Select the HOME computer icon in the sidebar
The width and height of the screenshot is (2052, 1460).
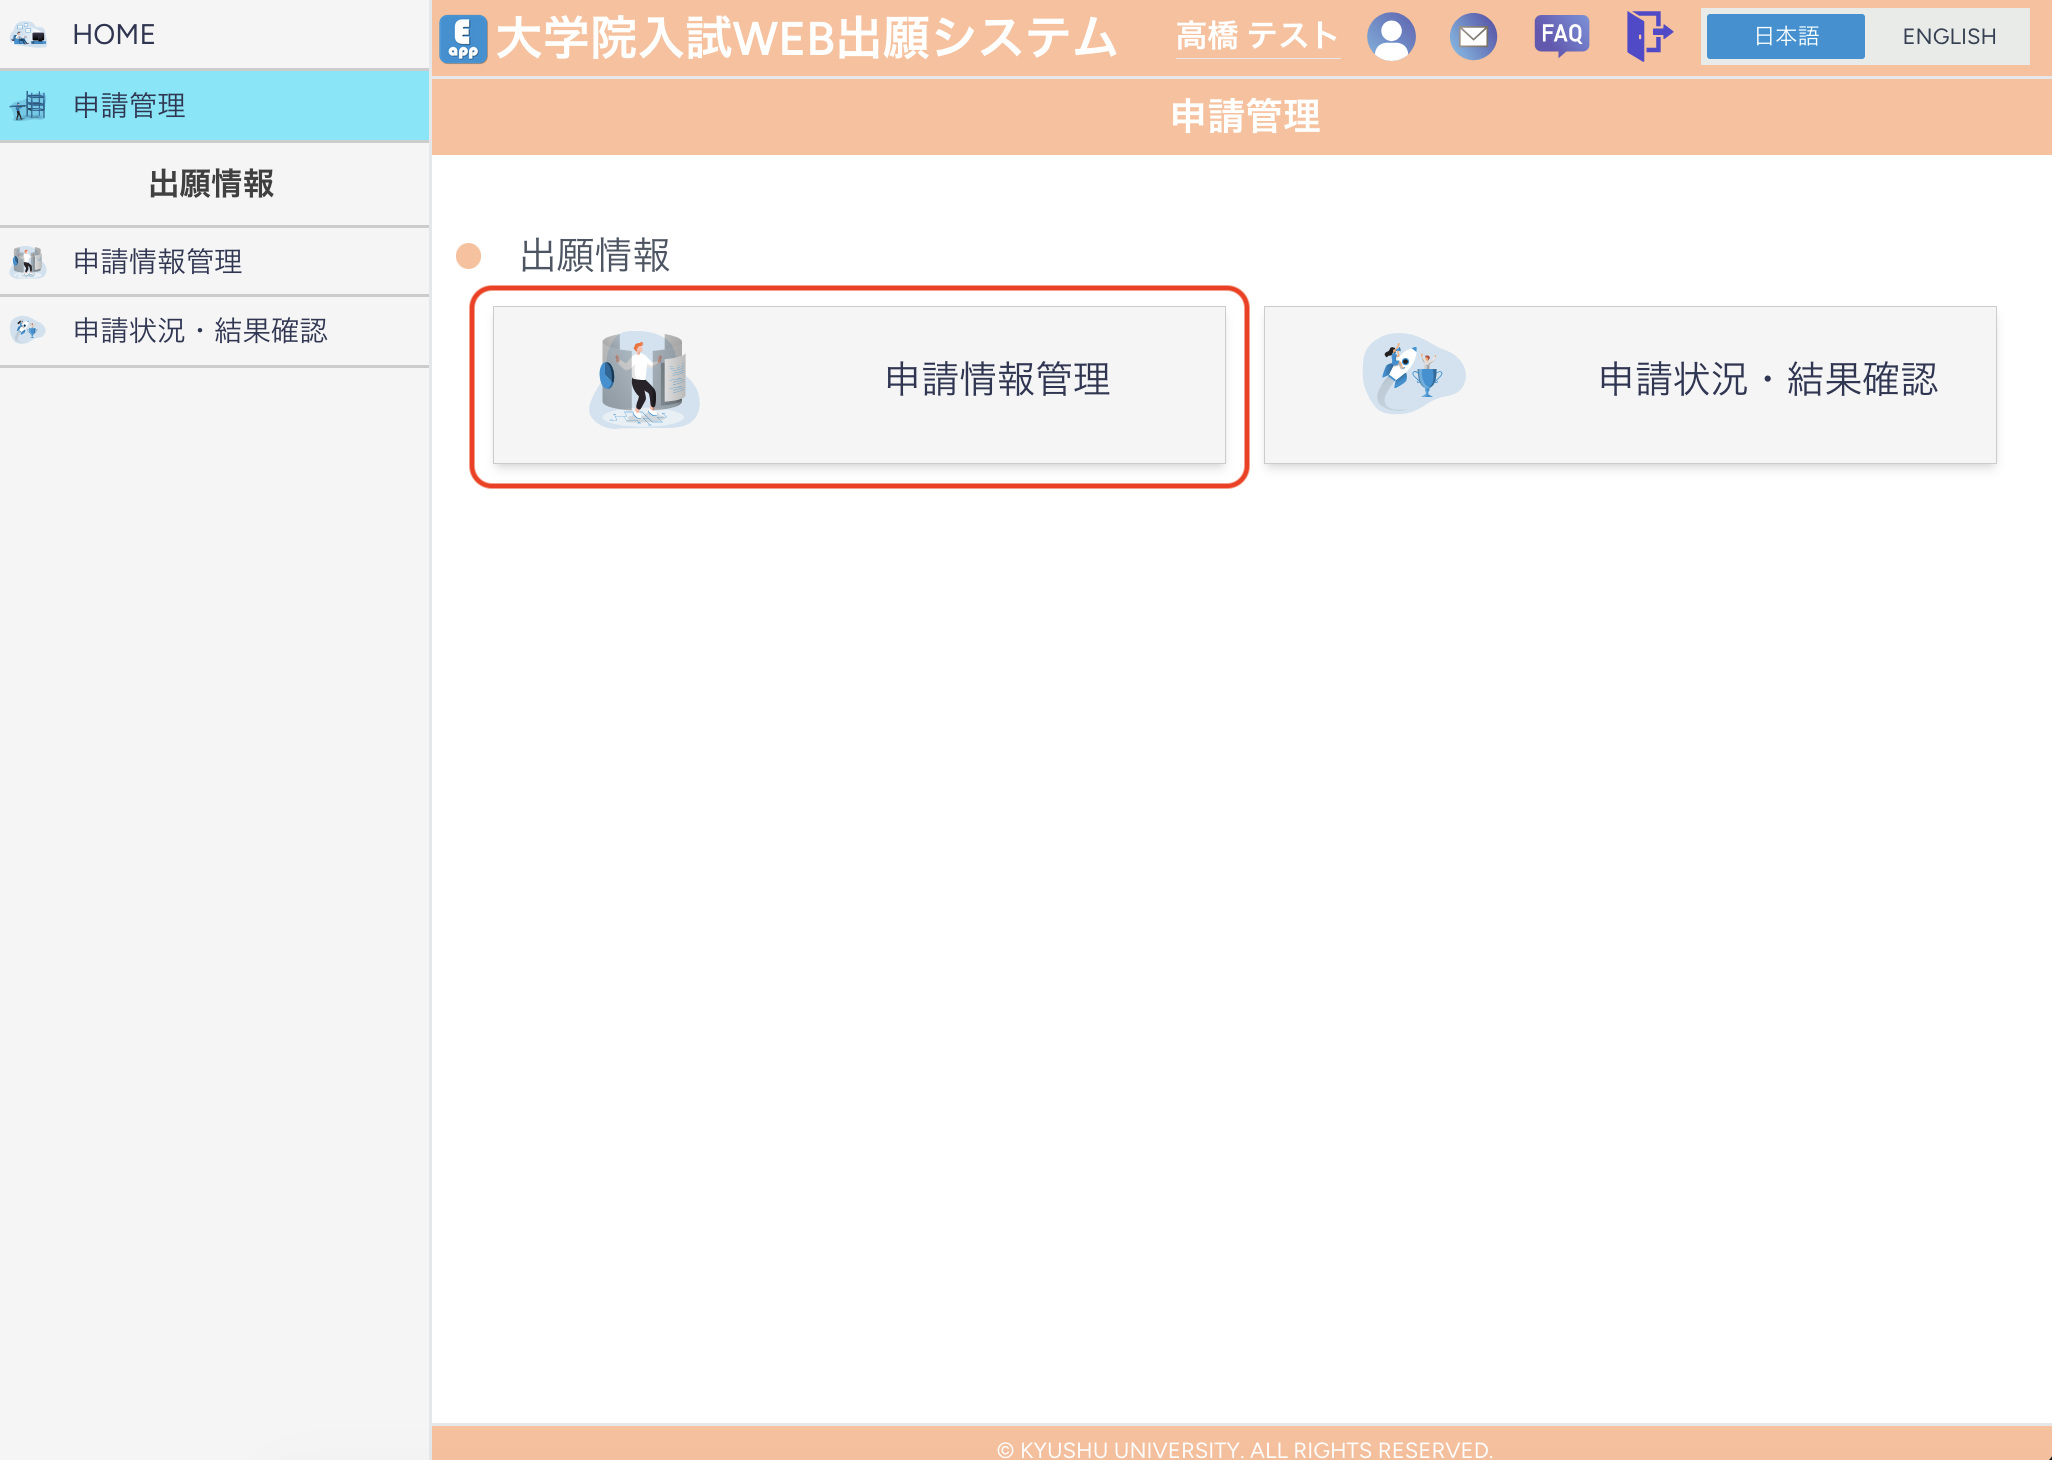(x=28, y=33)
